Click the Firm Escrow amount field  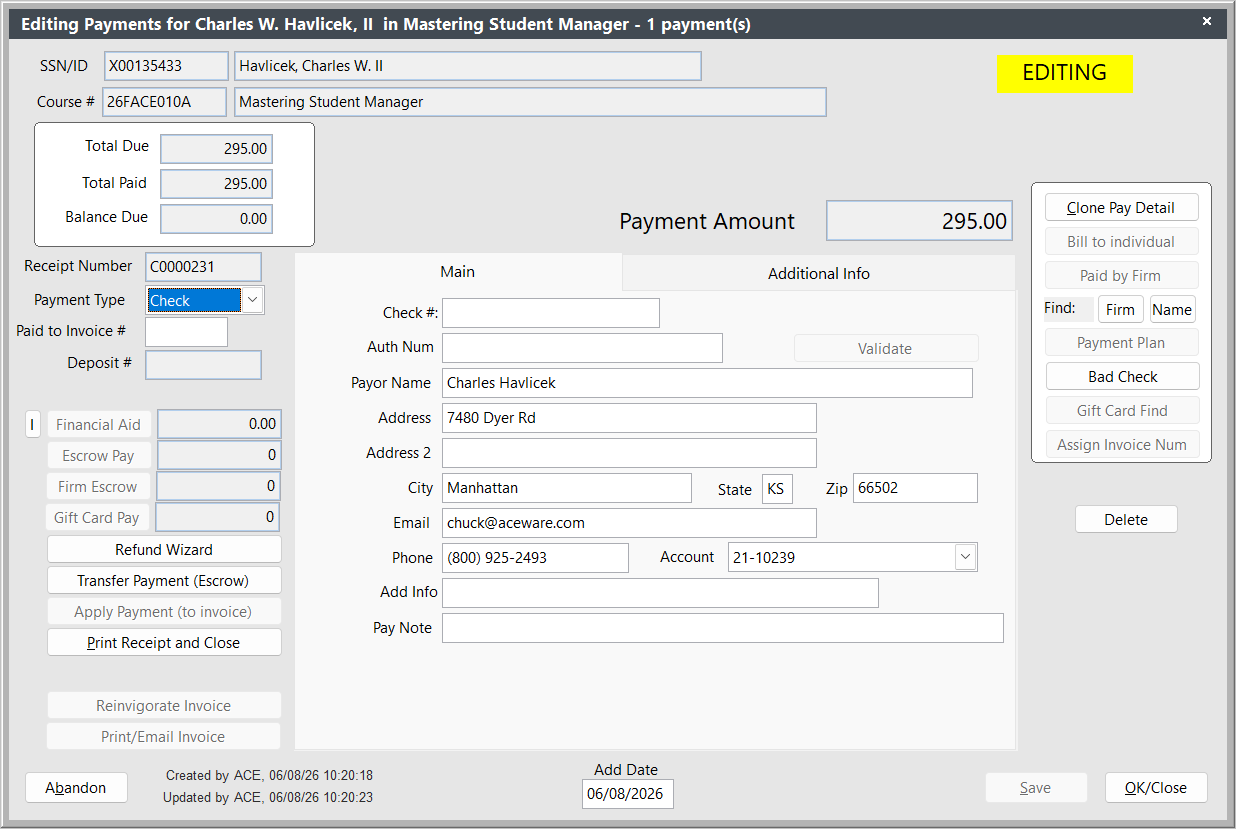click(x=218, y=486)
